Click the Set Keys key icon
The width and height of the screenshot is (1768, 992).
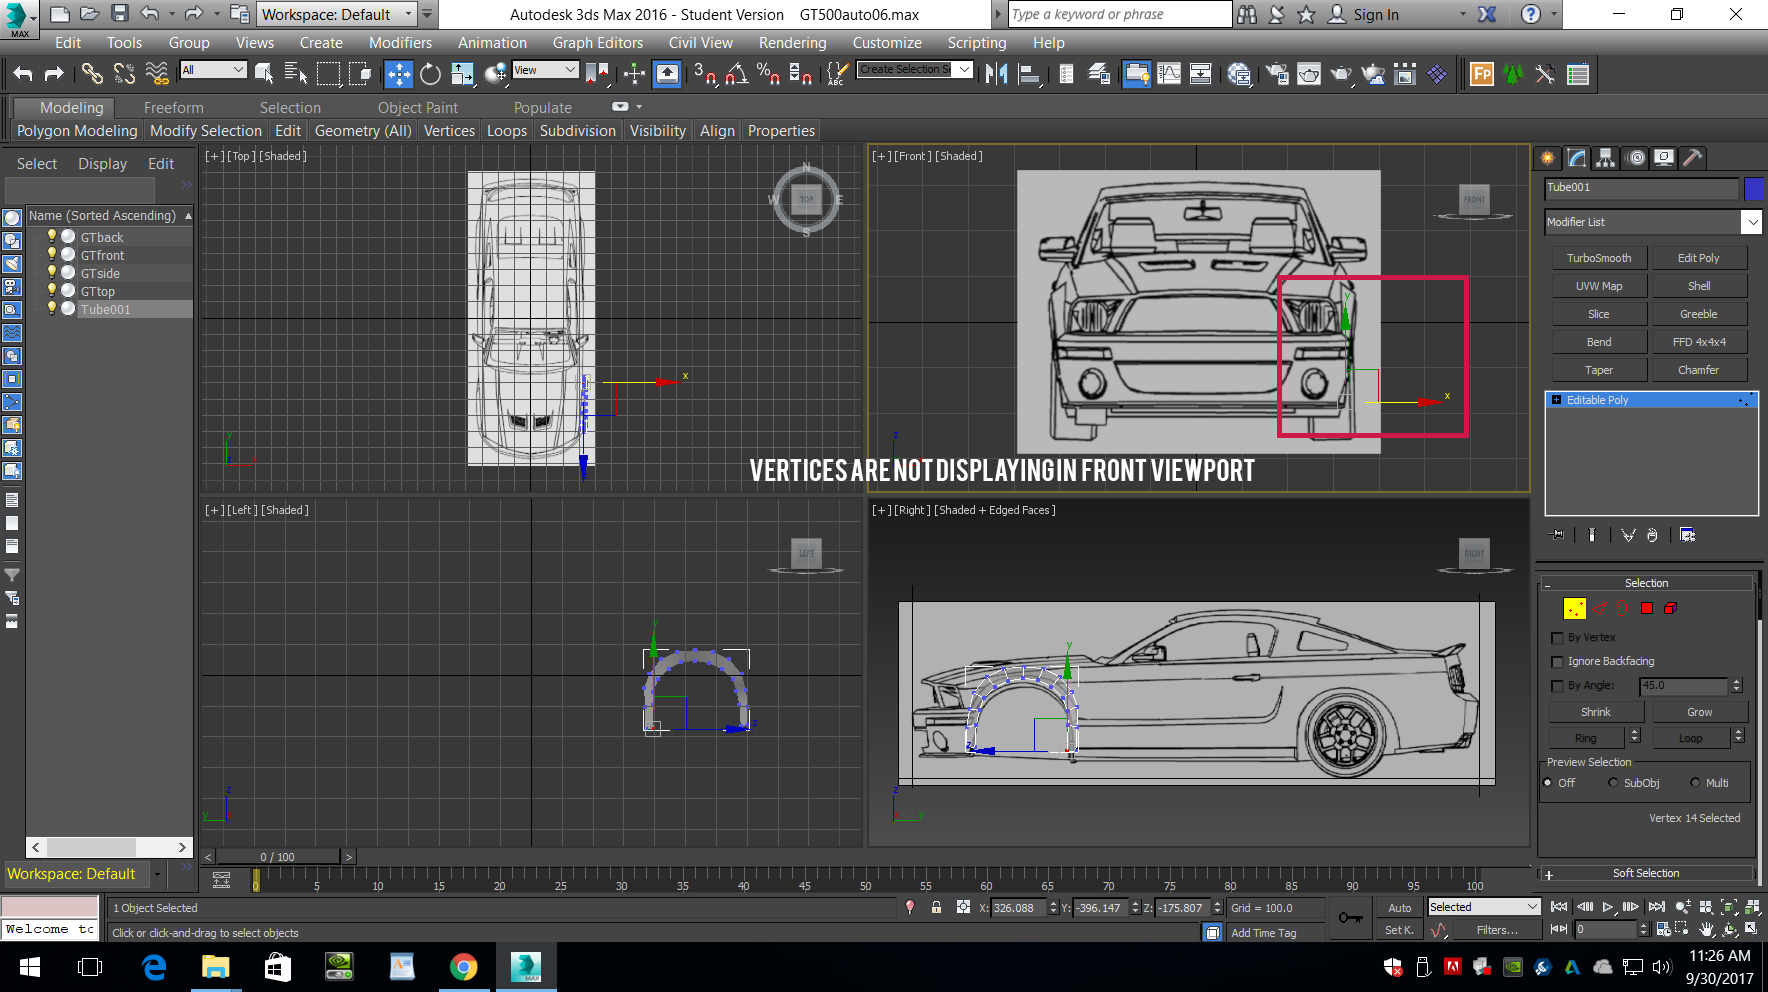coord(1350,918)
